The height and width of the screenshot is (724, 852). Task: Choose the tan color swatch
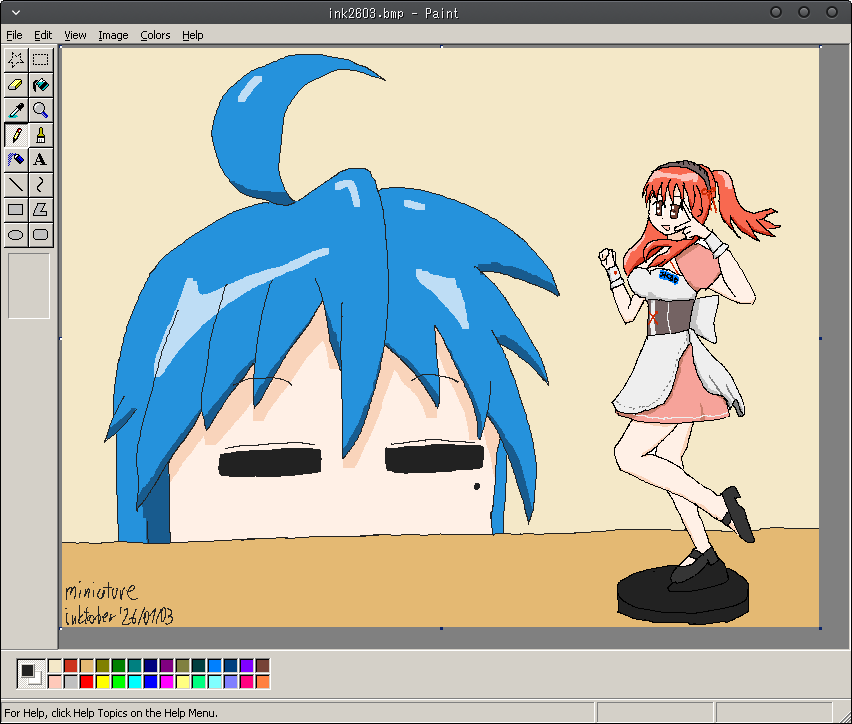pyautogui.click(x=87, y=666)
